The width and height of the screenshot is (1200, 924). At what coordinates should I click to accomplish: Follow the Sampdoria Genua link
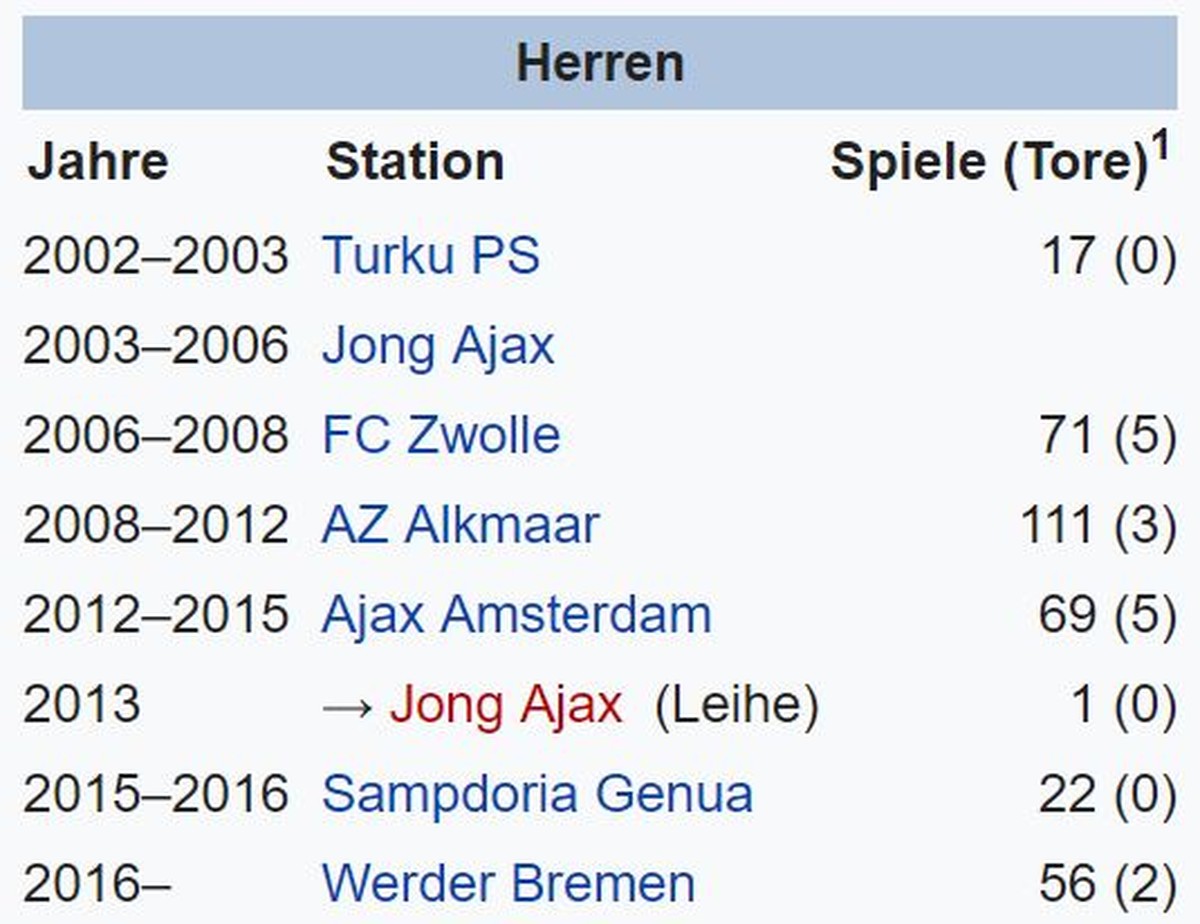[537, 795]
